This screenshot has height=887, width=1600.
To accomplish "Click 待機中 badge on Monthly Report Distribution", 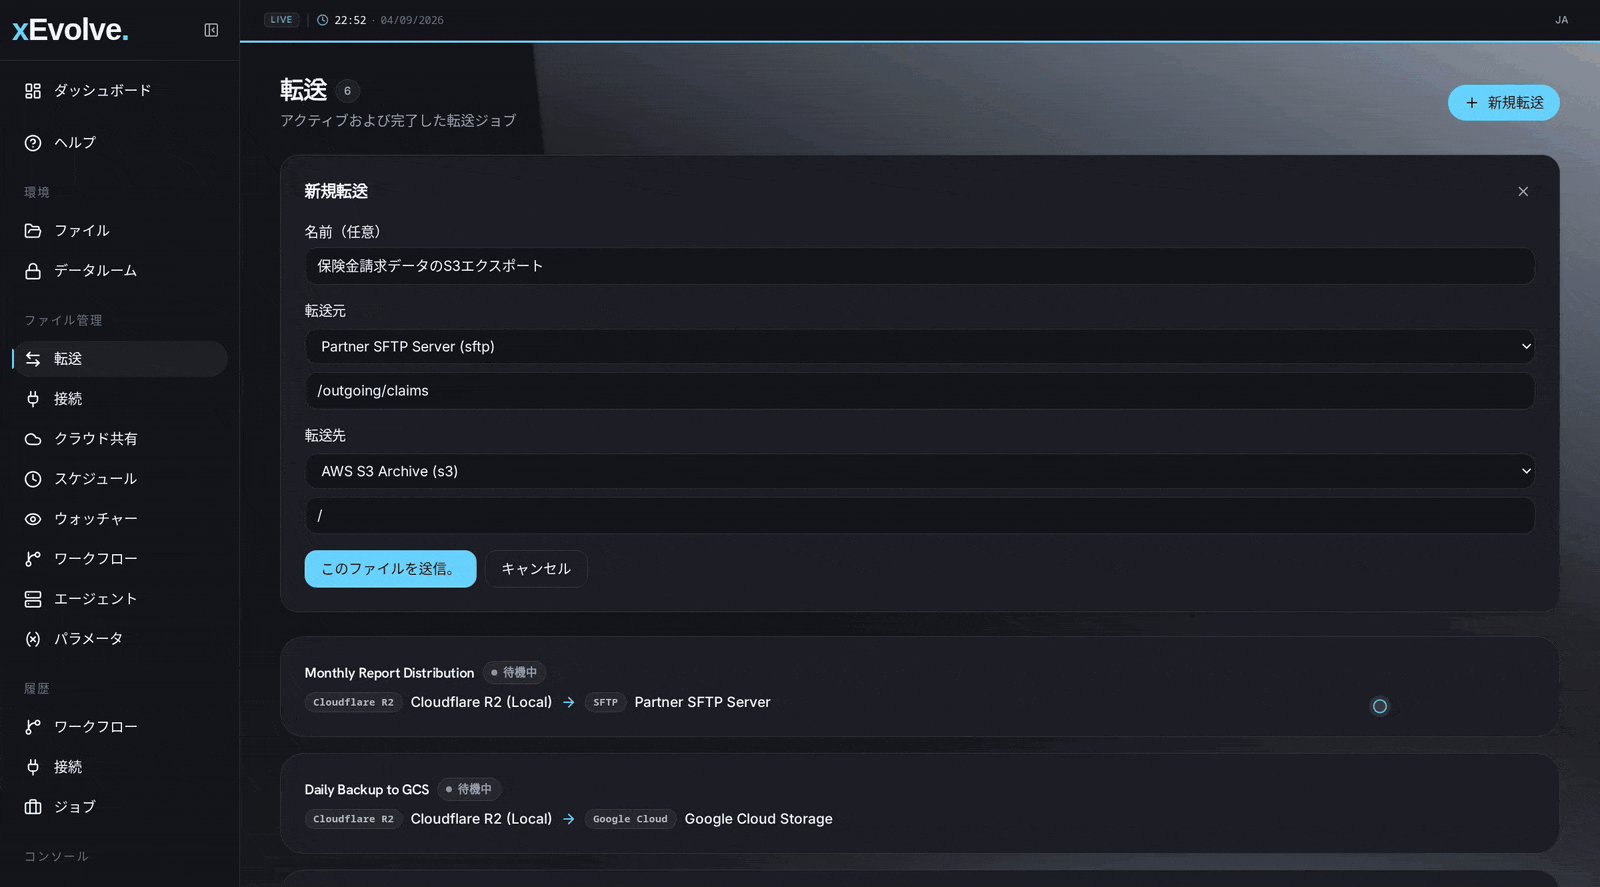I will 514,673.
